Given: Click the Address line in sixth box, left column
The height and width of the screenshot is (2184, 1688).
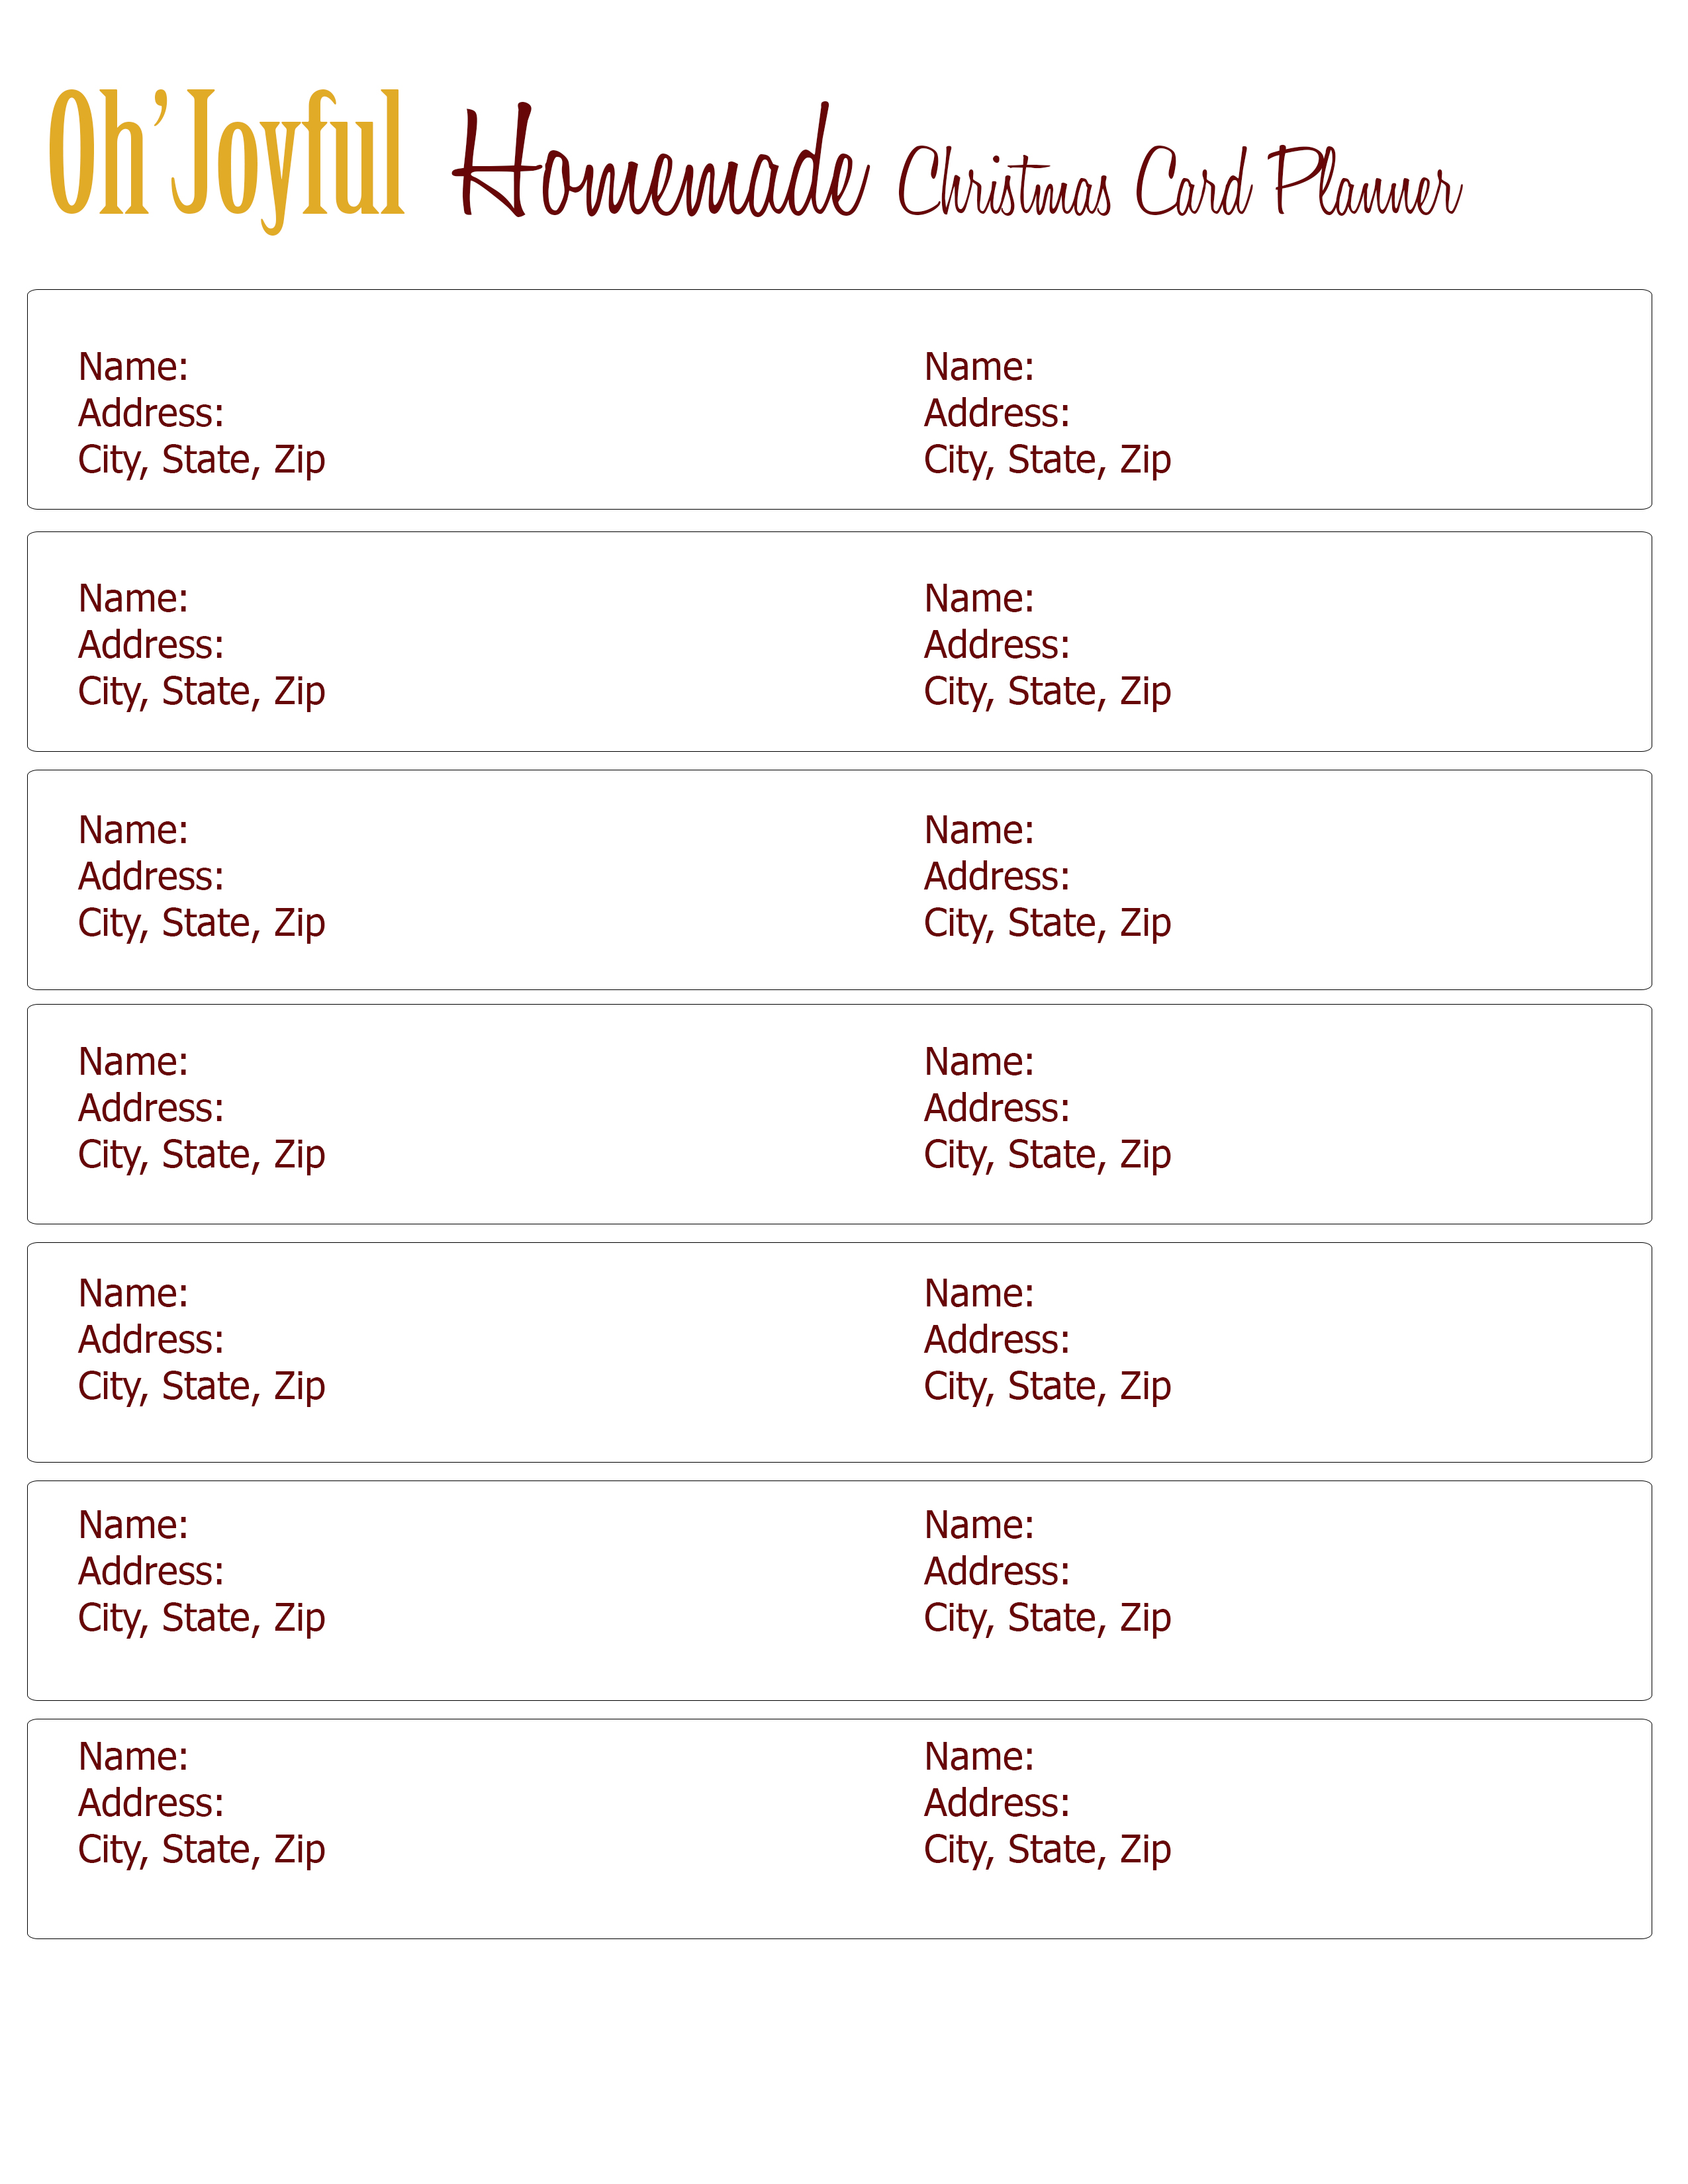Looking at the screenshot, I should pyautogui.click(x=151, y=1571).
